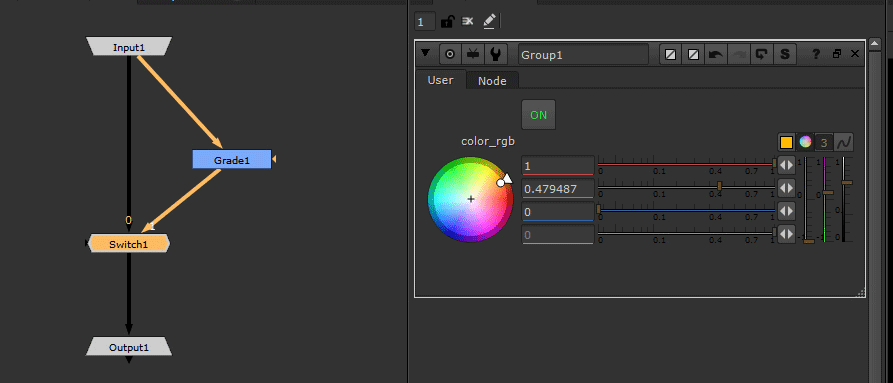Click the white handle on the color wheel

coord(501,183)
